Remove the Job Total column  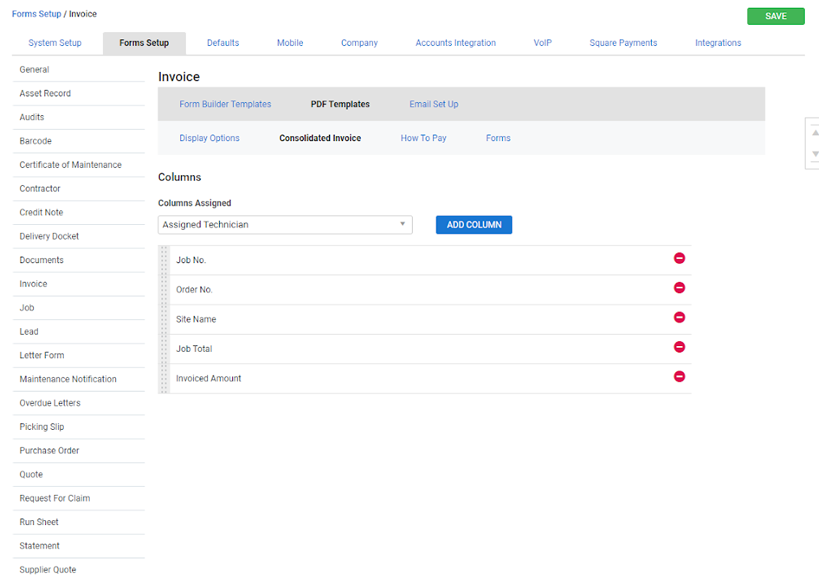point(679,347)
